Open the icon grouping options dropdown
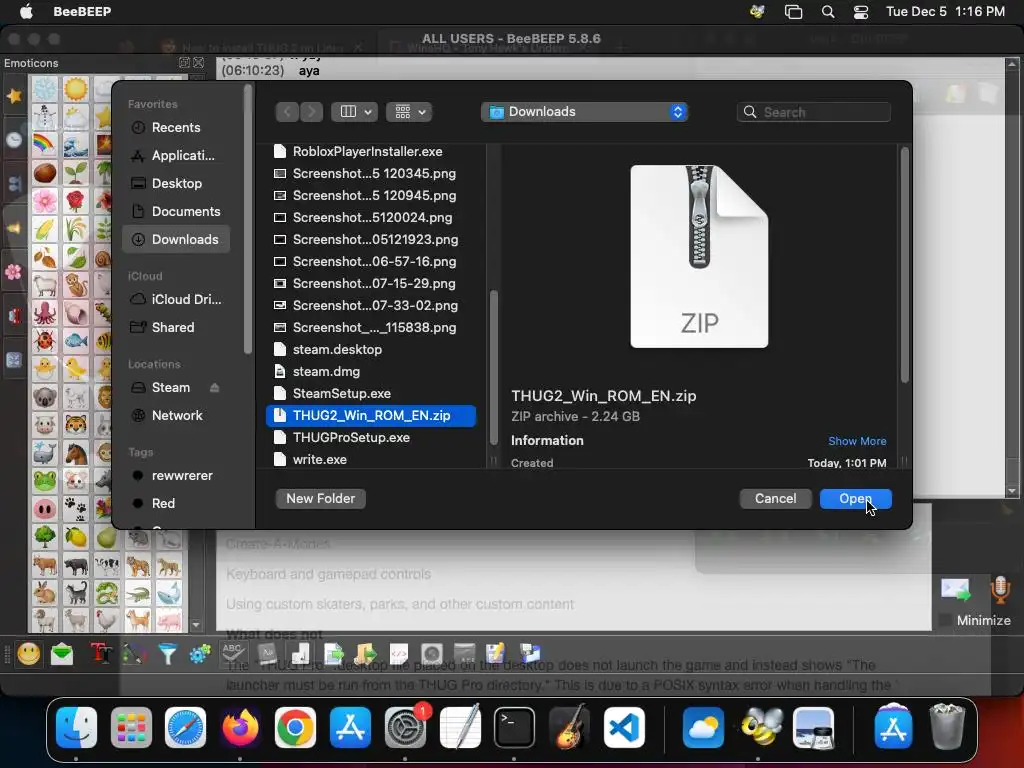1024x768 pixels. [409, 112]
